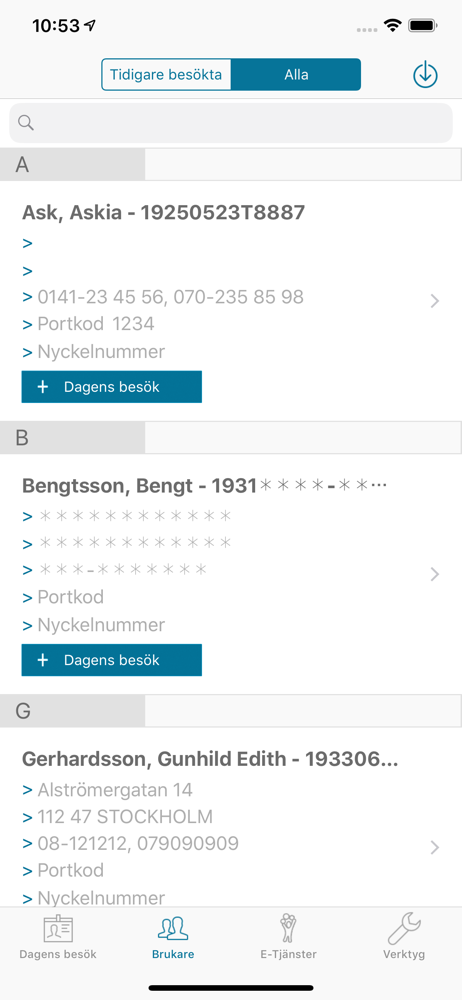This screenshot has width=462, height=1000.
Task: Select the Brukare tab icon
Action: coord(173,930)
